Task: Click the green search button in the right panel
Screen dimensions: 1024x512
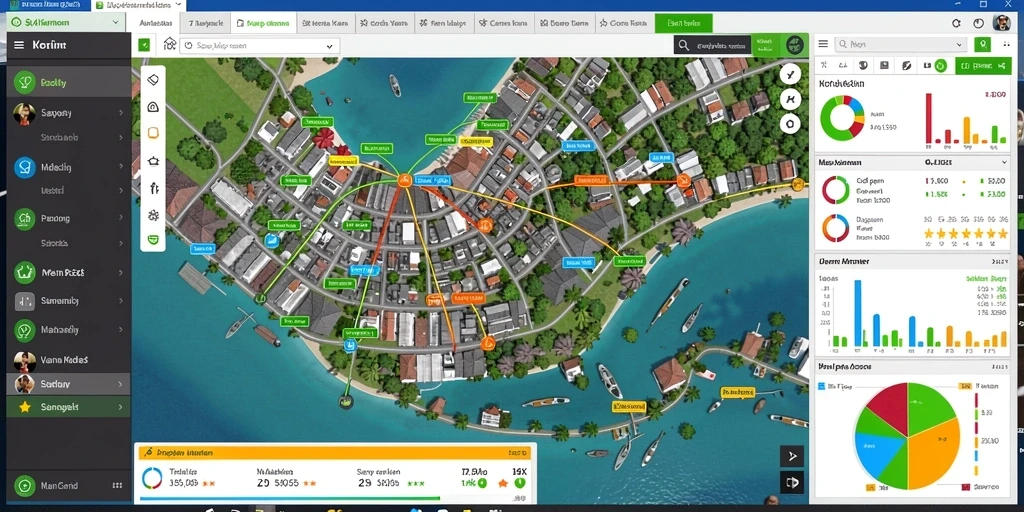Action: coord(982,44)
